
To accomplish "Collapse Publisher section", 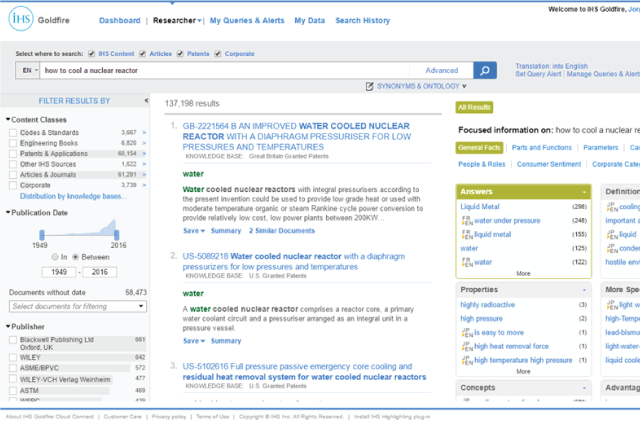I will [8, 326].
